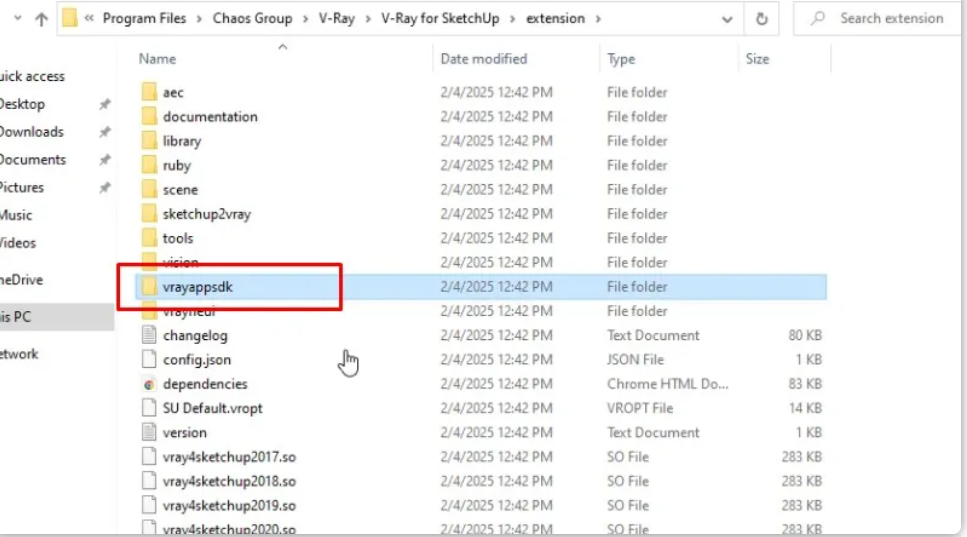Viewport: 967px width, 537px height.
Task: Click the Size column header
Action: click(757, 59)
